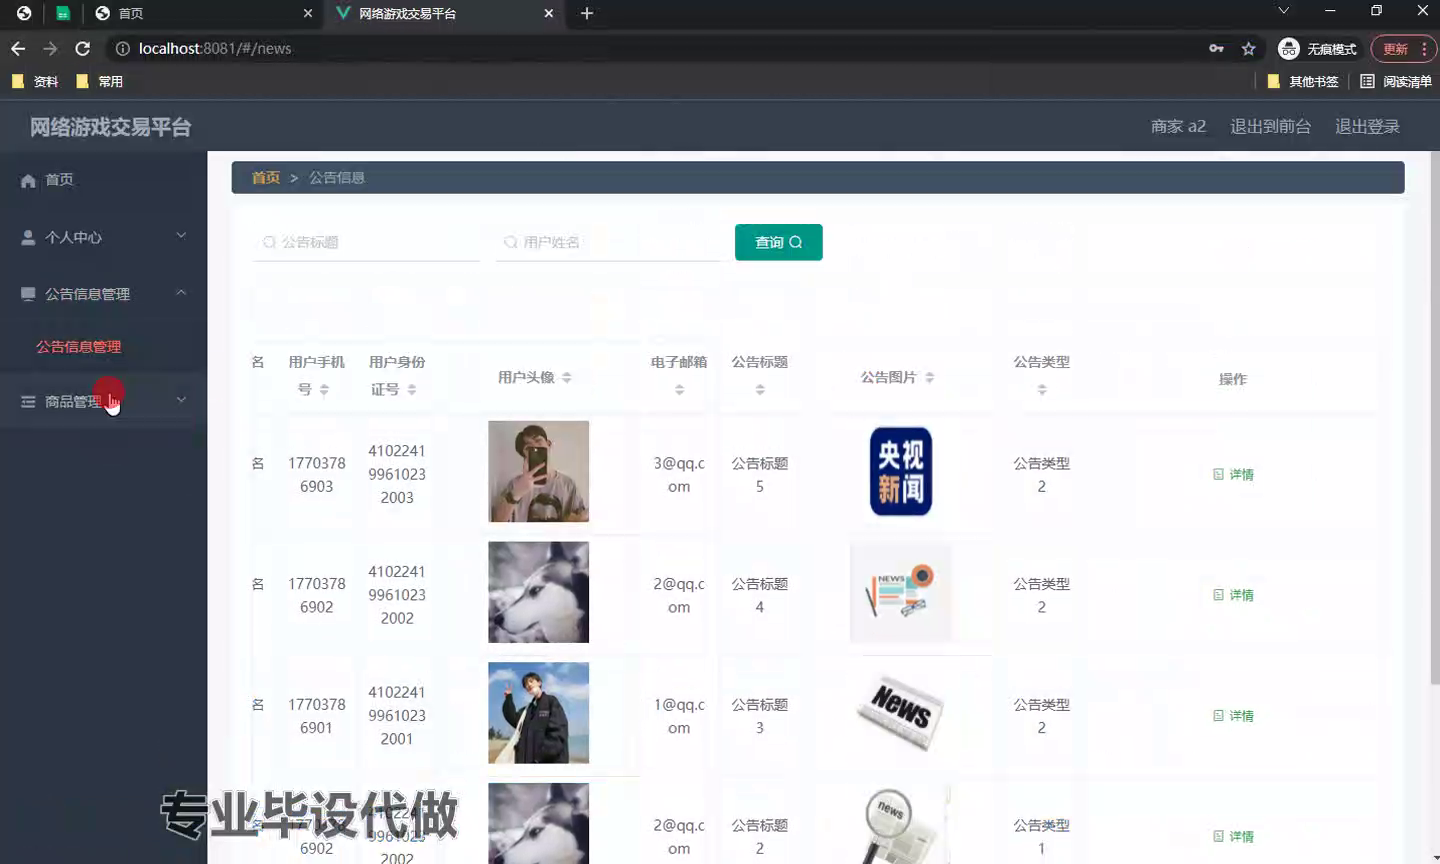1440x864 pixels.
Task: Click the 1@qq.com email cell
Action: [x=679, y=716]
